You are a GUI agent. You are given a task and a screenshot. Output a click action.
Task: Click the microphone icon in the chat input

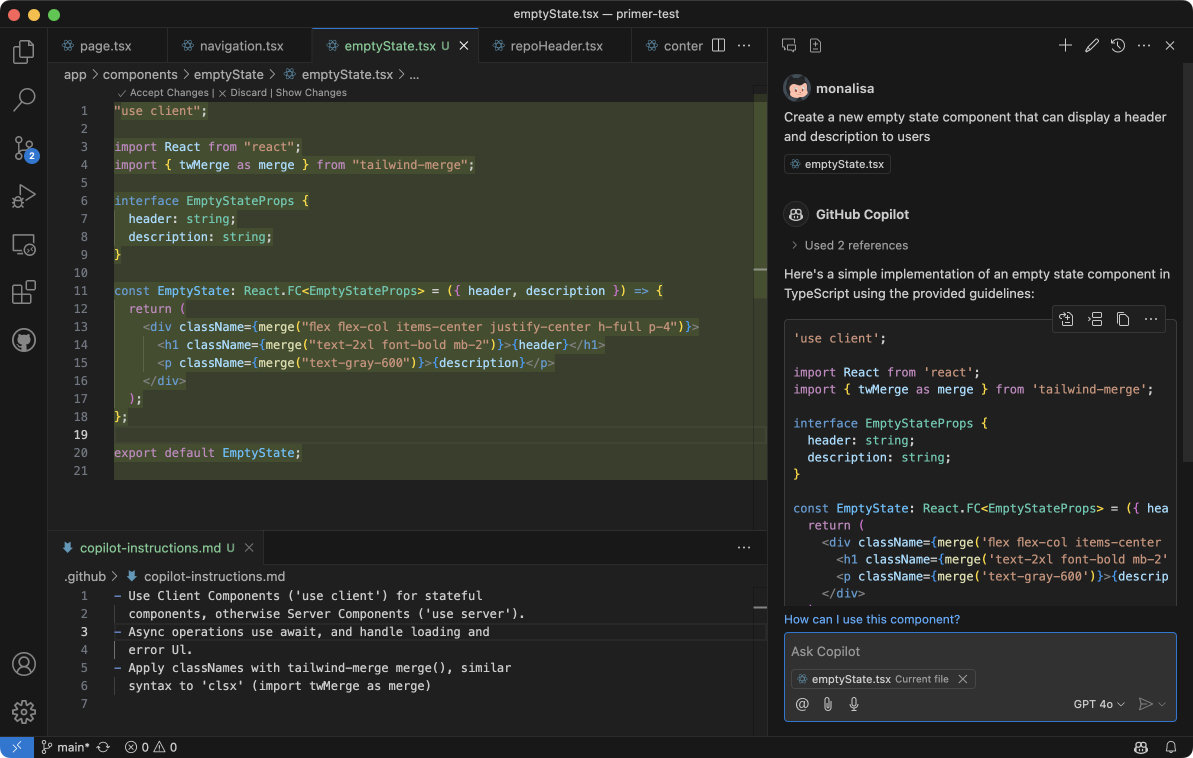[x=853, y=704]
